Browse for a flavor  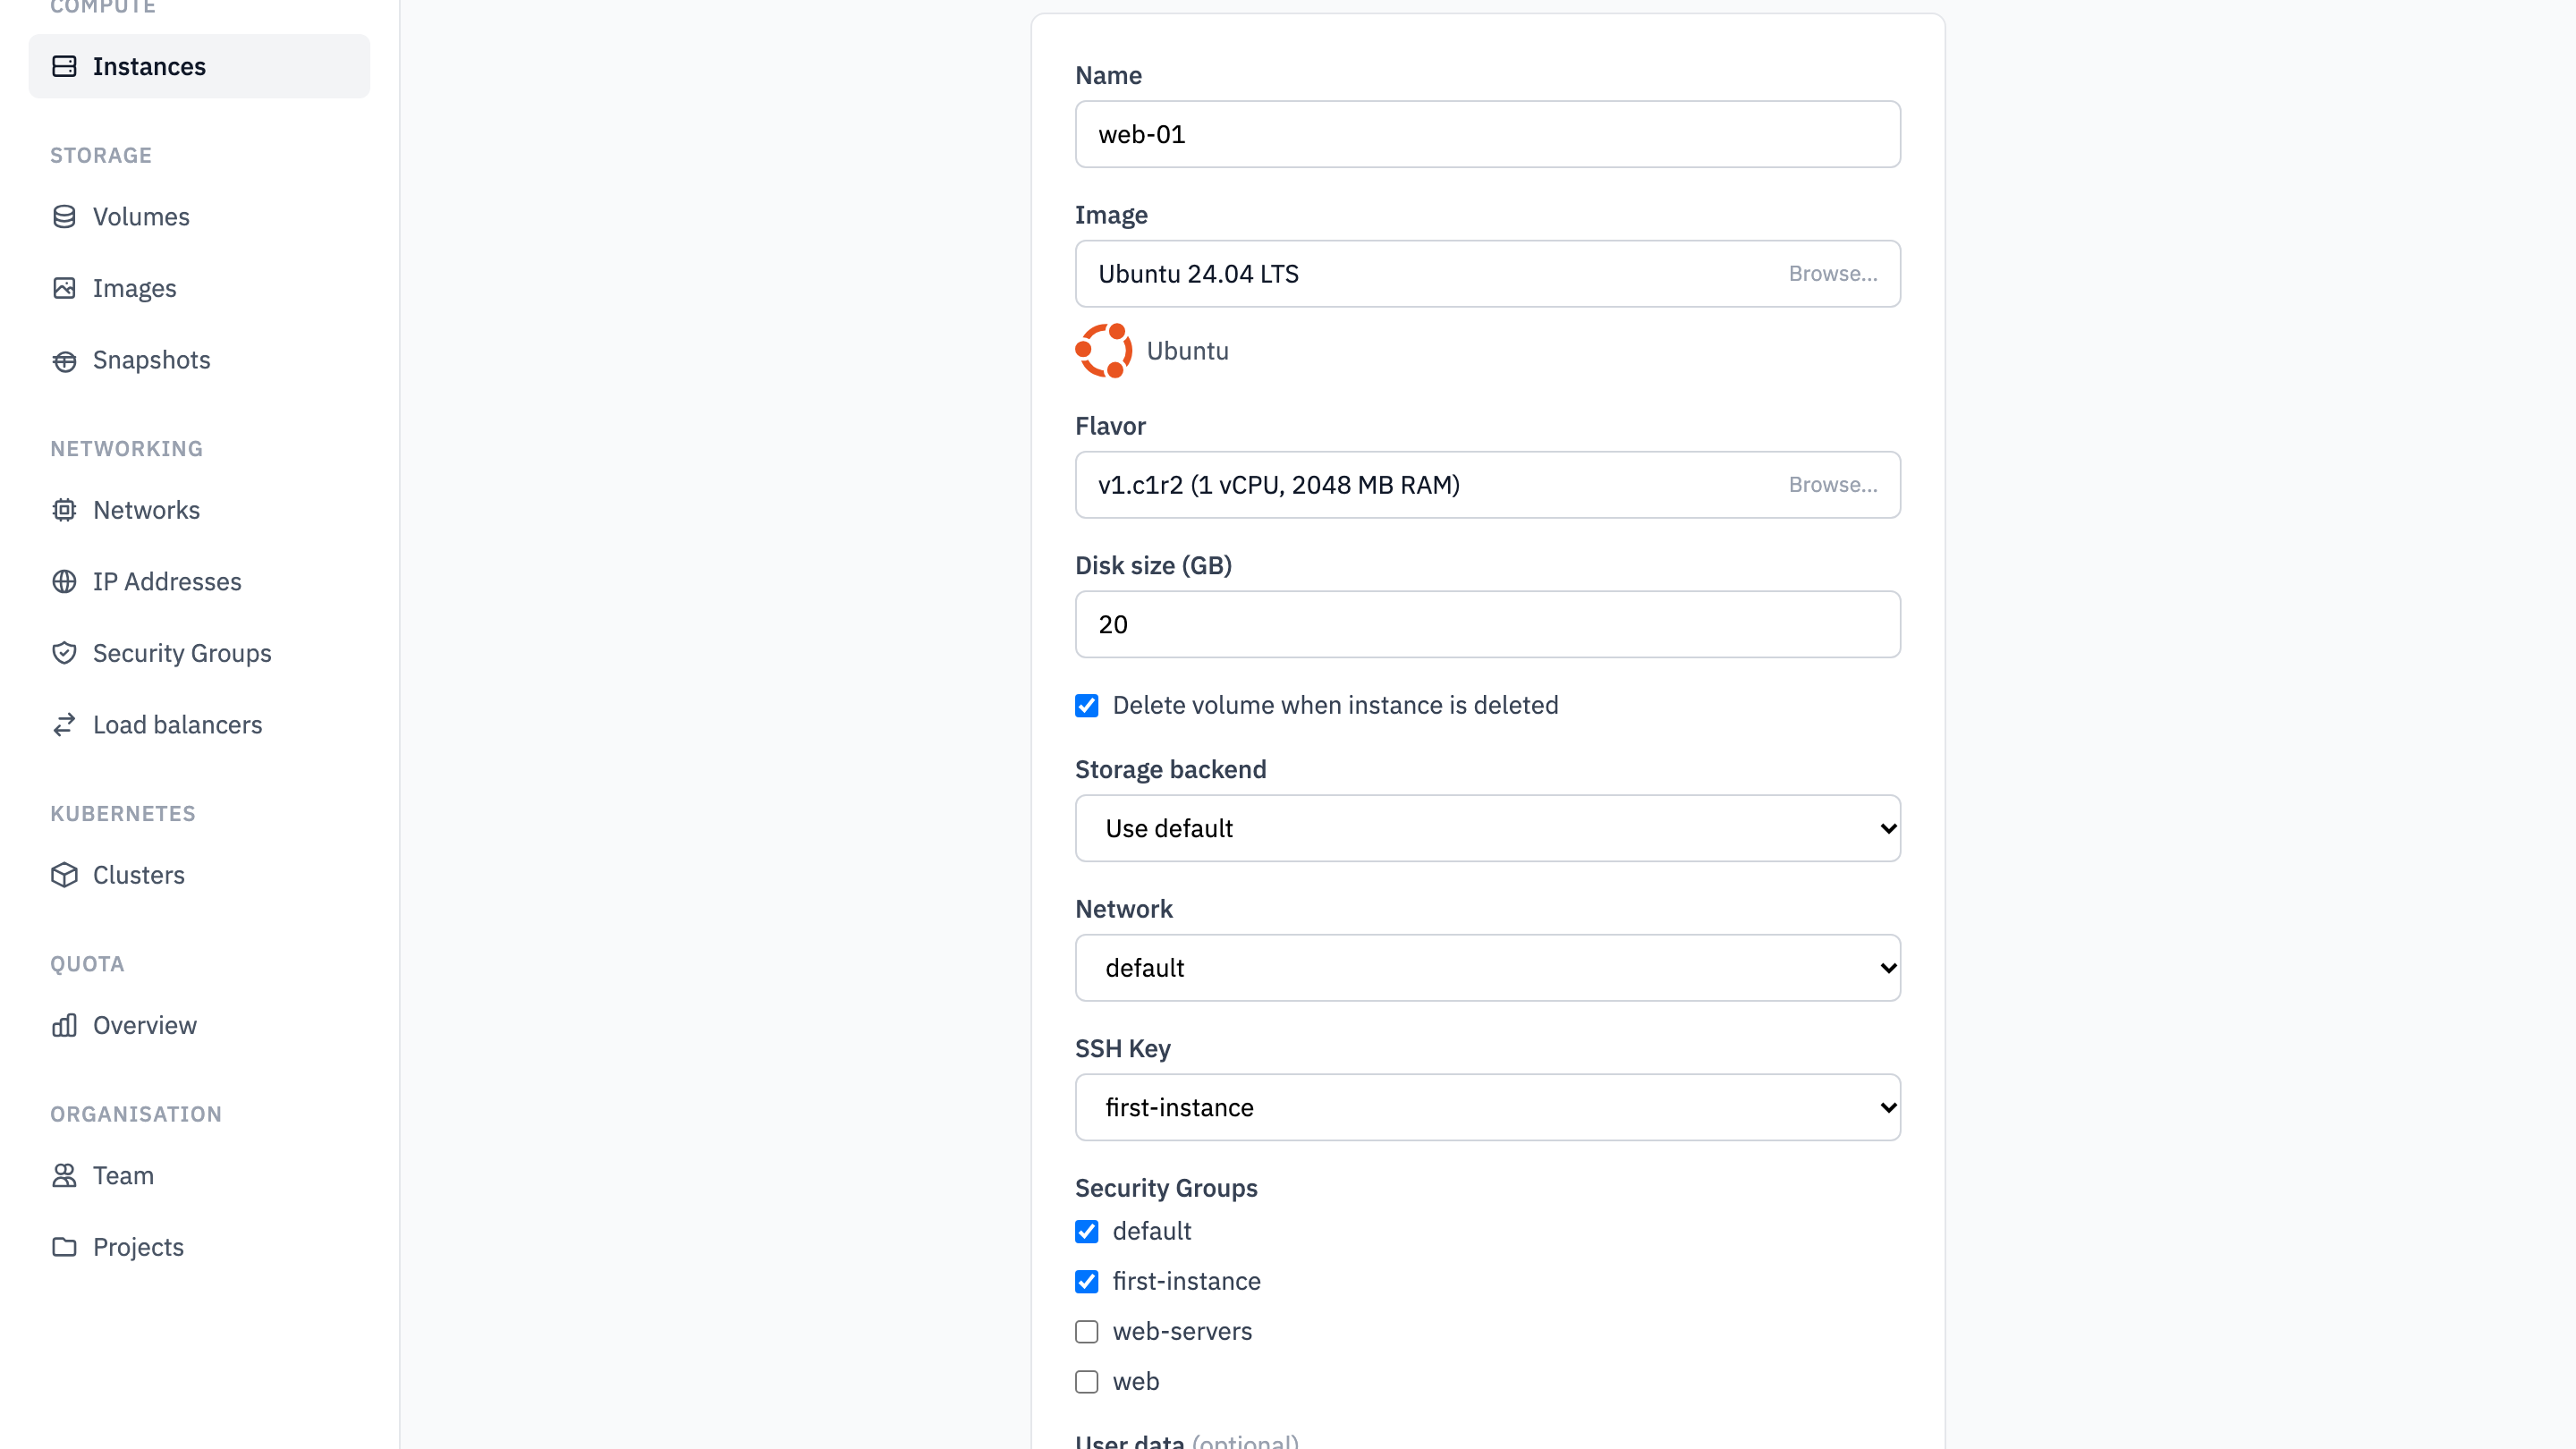(1833, 485)
